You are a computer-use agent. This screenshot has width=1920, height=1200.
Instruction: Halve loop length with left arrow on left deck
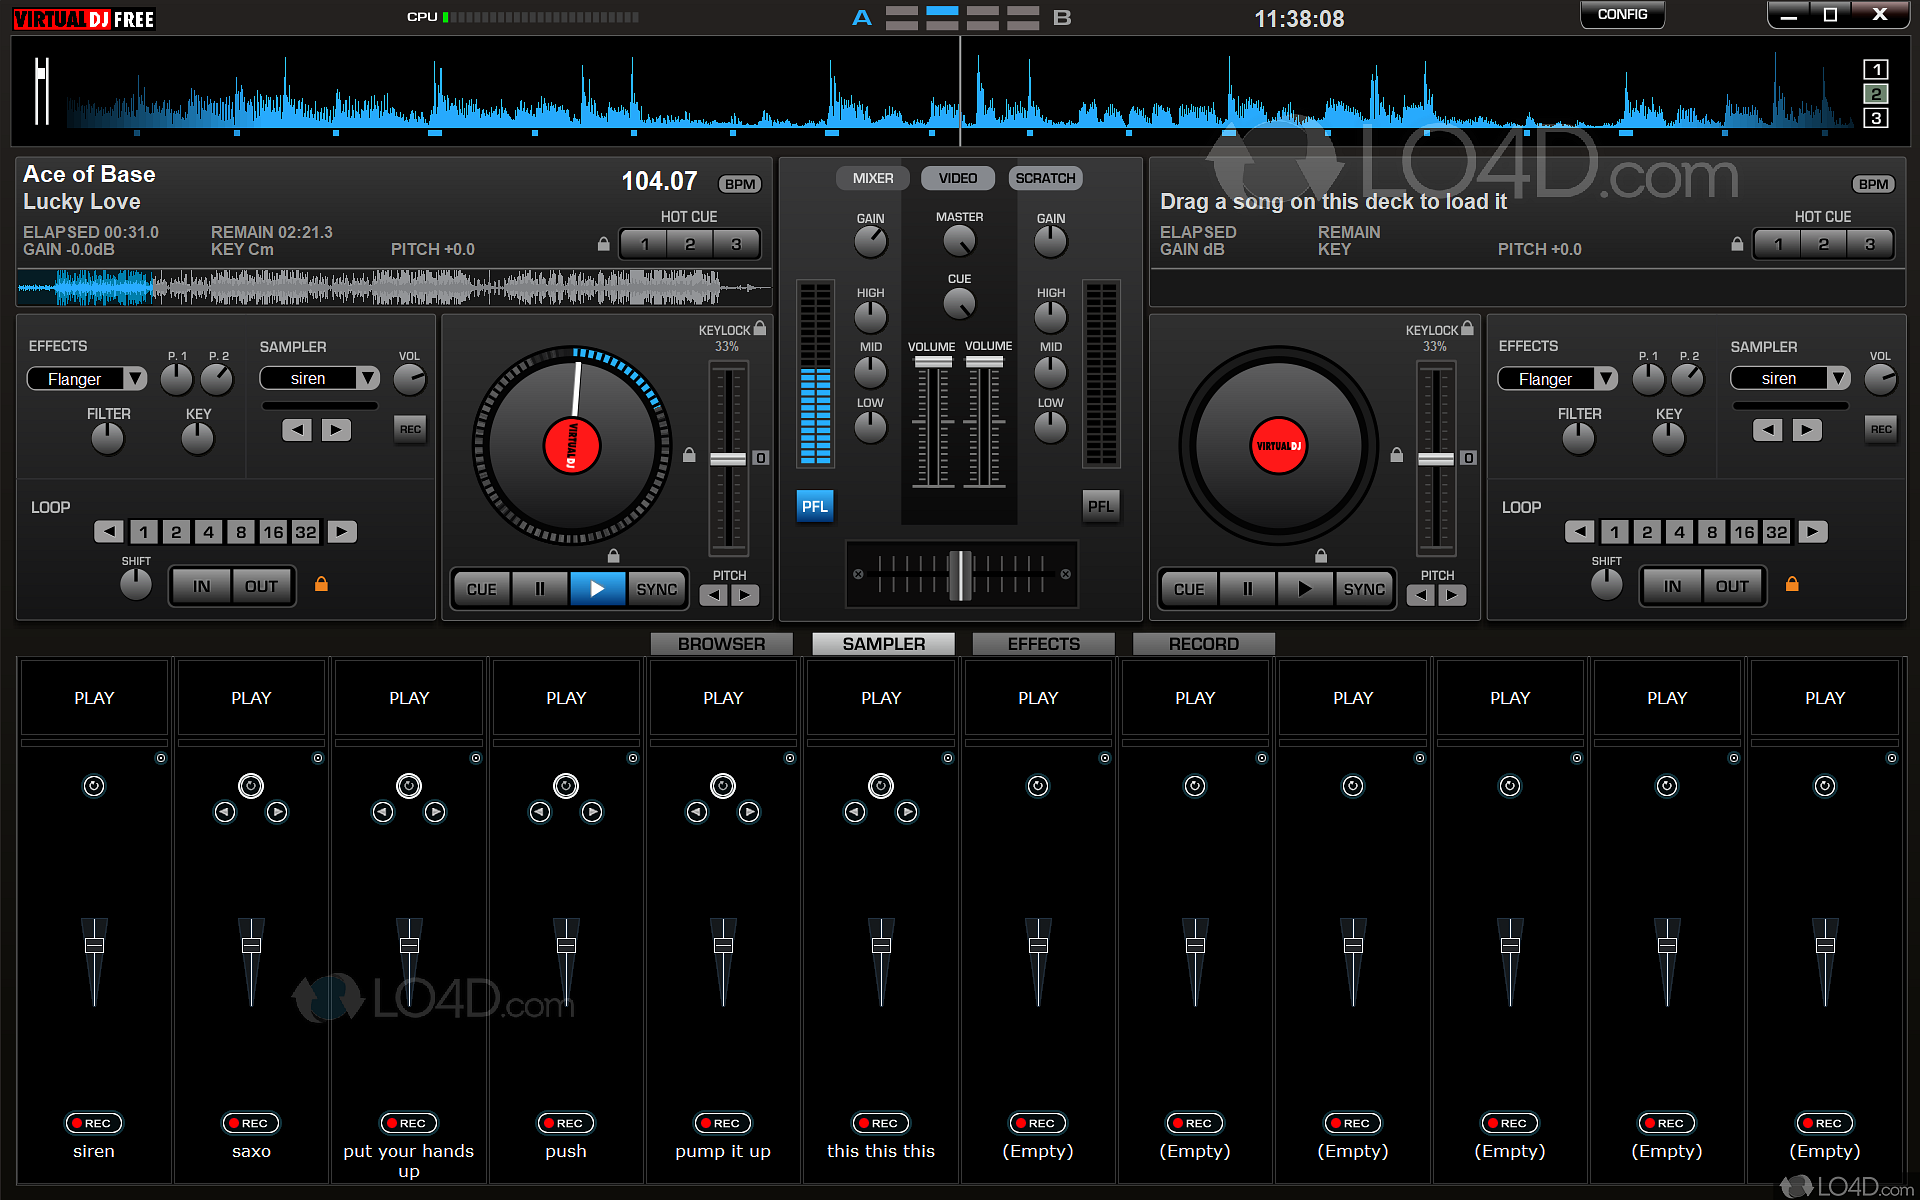(x=109, y=532)
